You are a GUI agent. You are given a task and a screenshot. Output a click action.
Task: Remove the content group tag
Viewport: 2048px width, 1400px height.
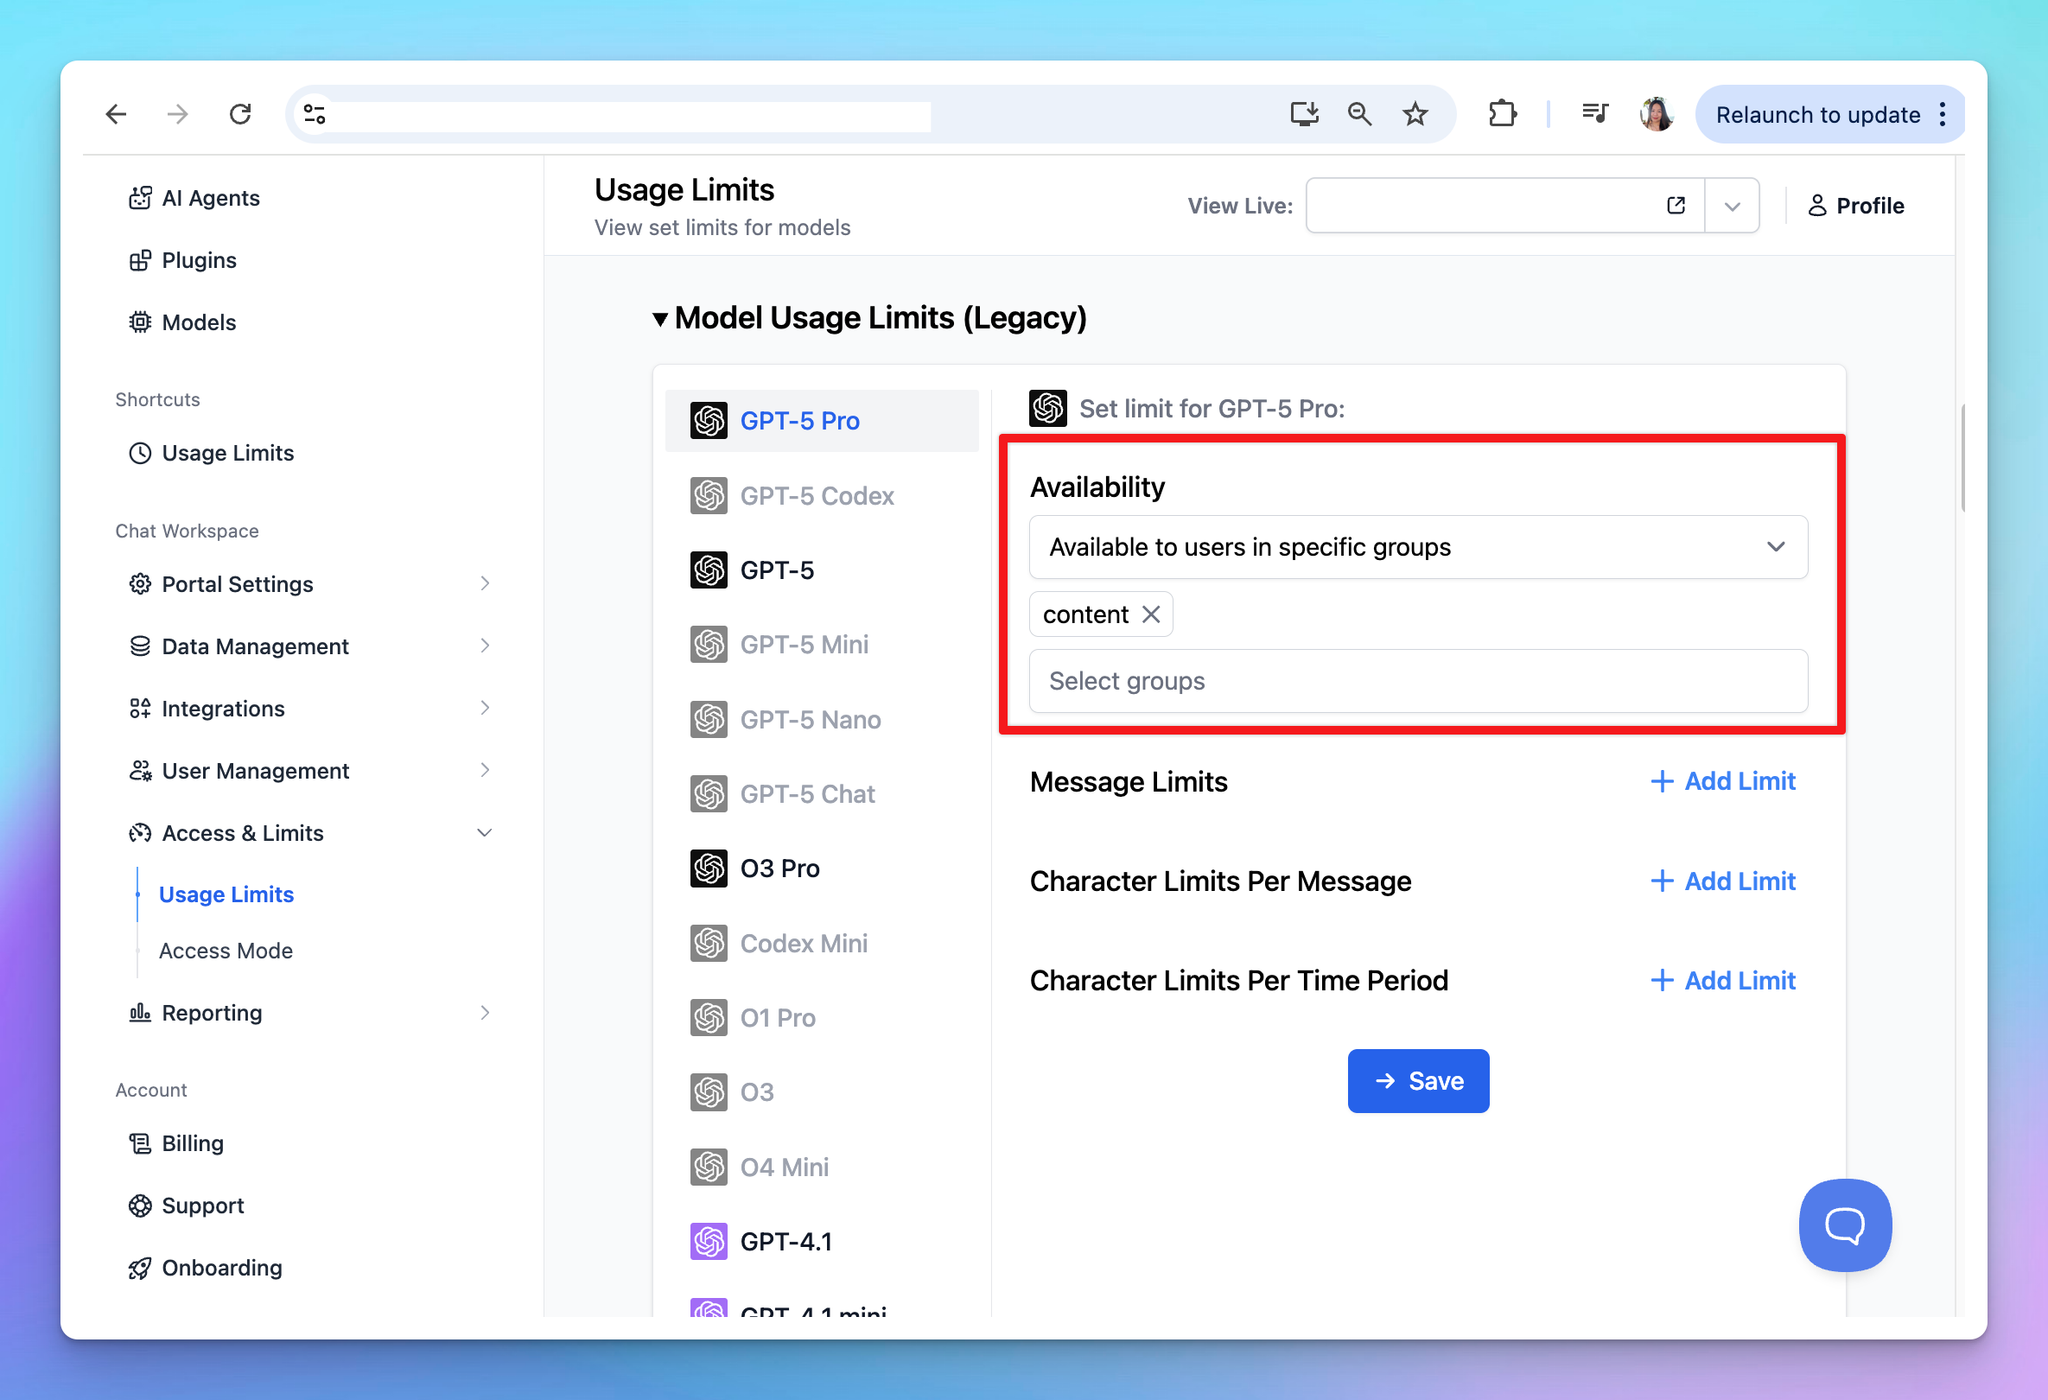[x=1151, y=614]
